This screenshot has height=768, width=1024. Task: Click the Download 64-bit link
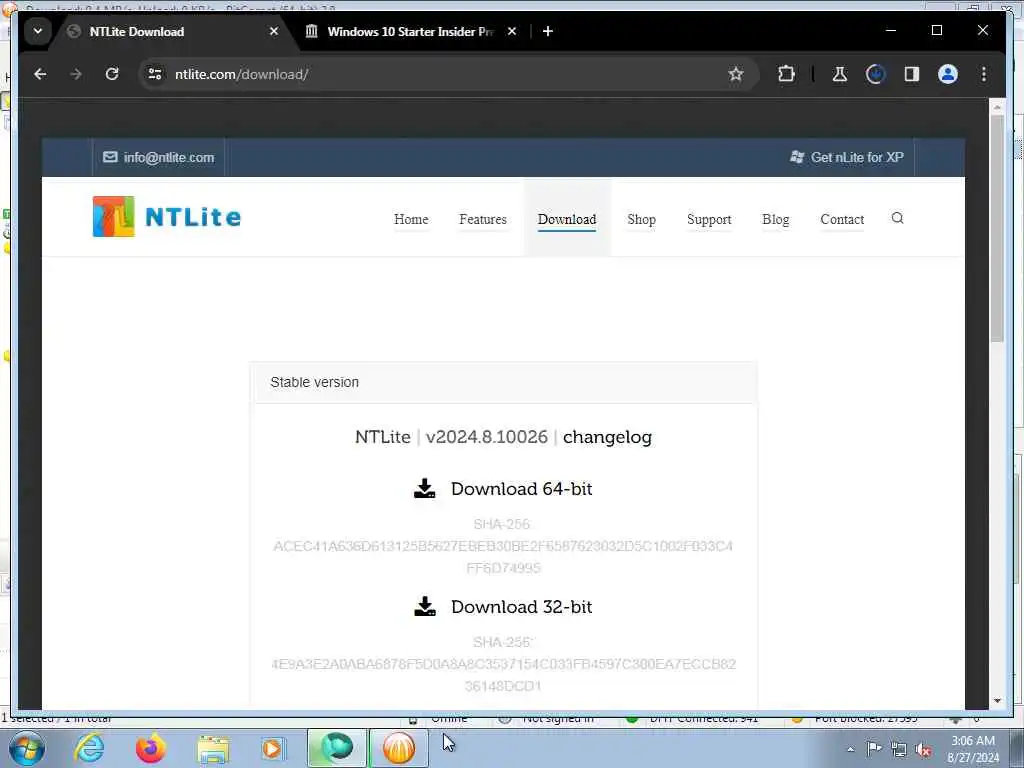click(x=521, y=489)
